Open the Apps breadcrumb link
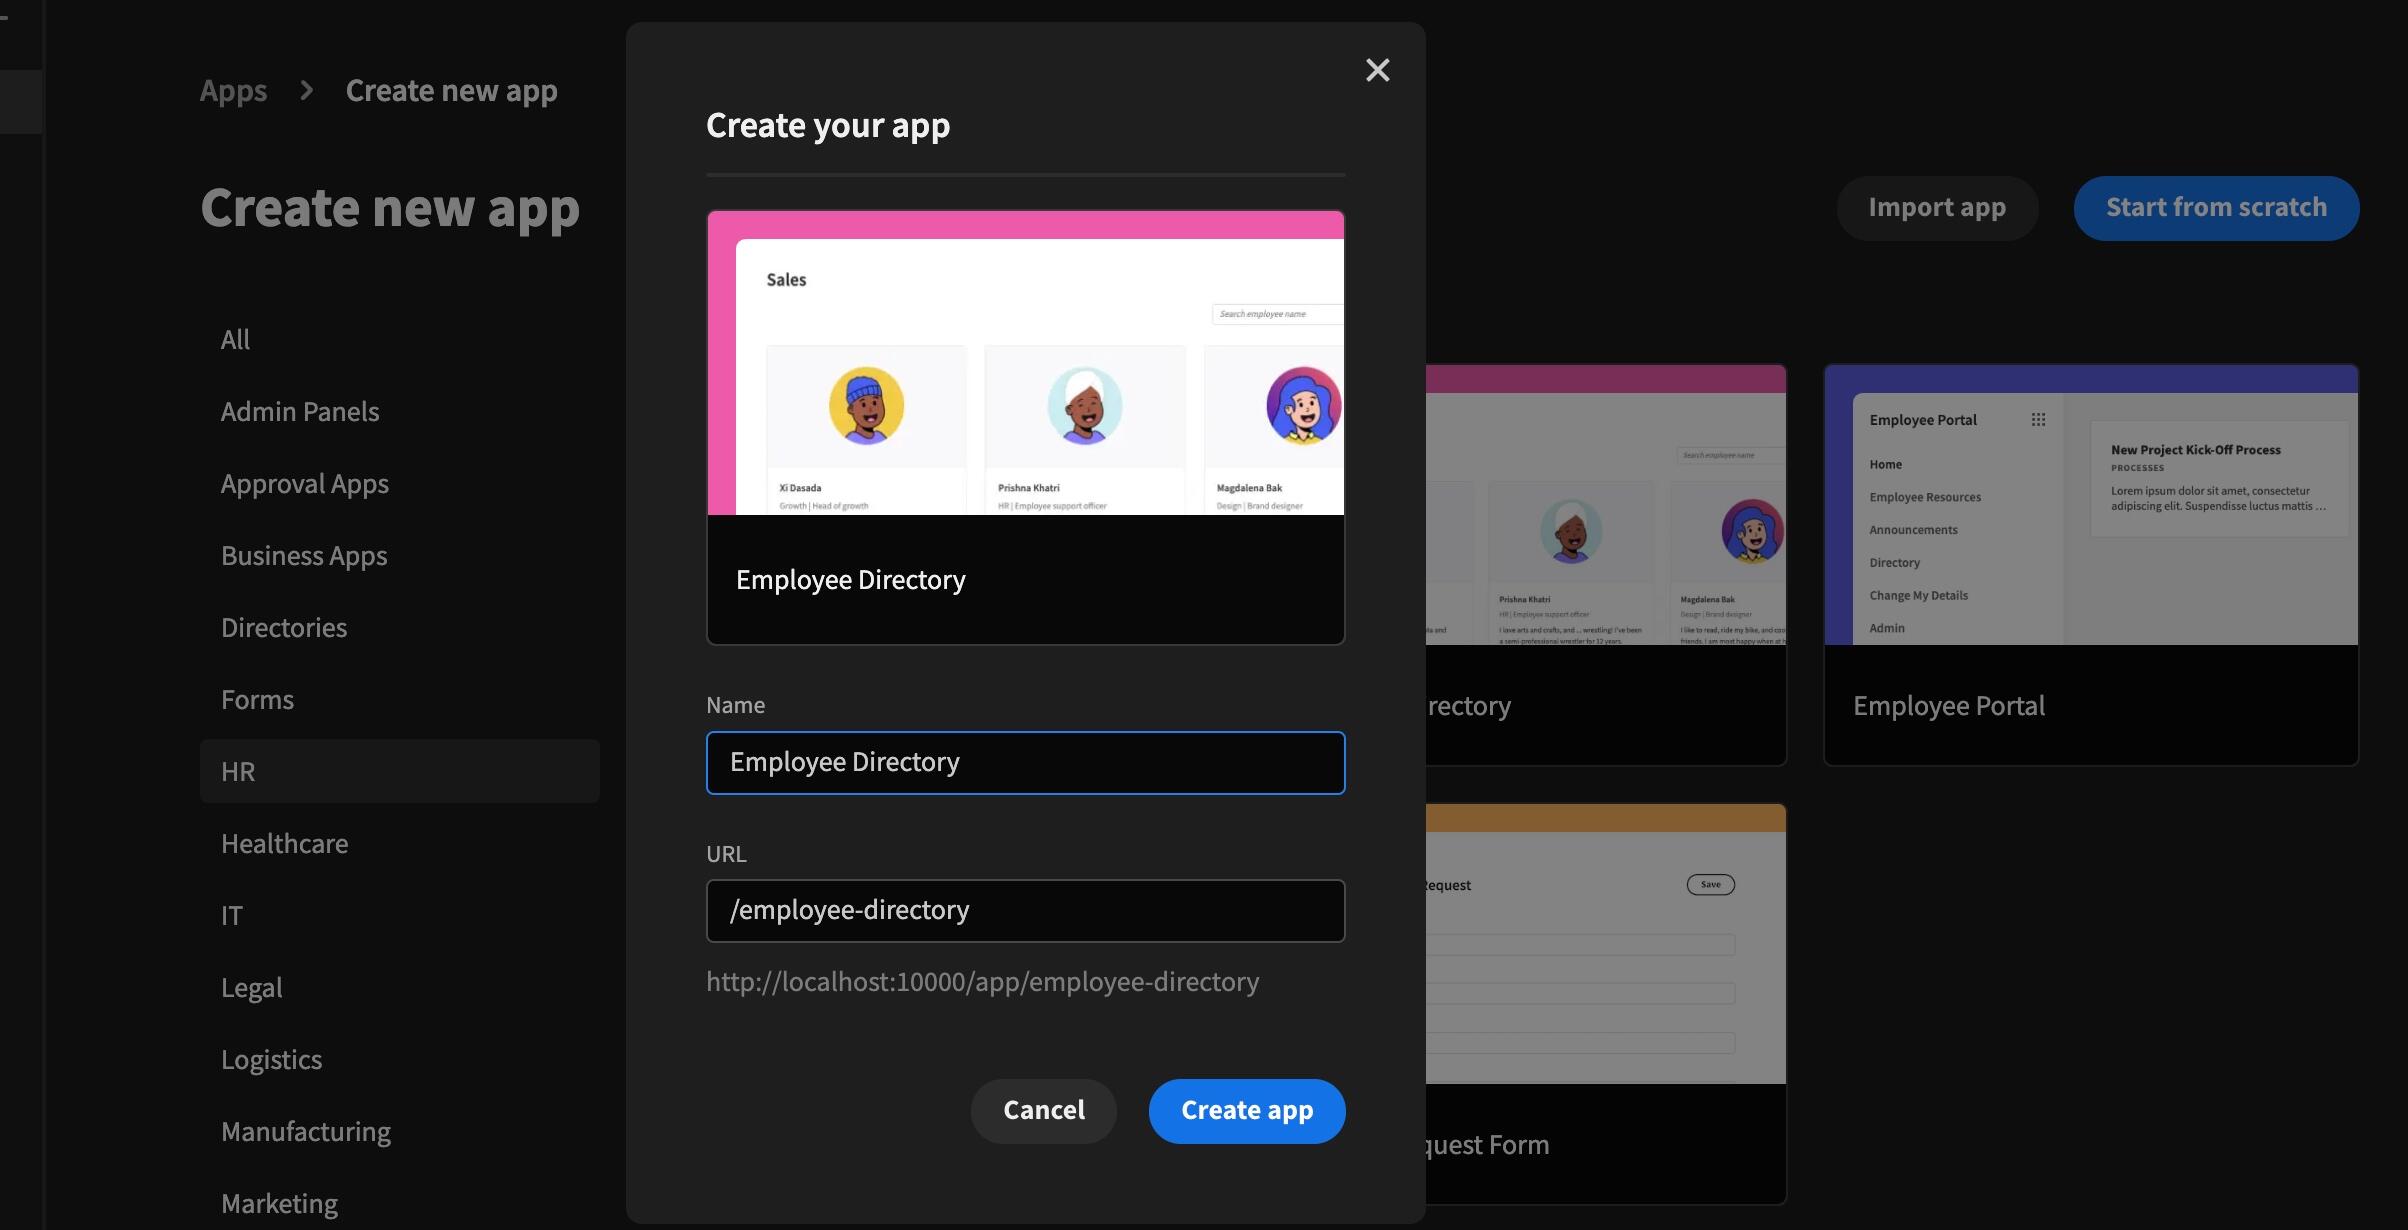 tap(233, 91)
